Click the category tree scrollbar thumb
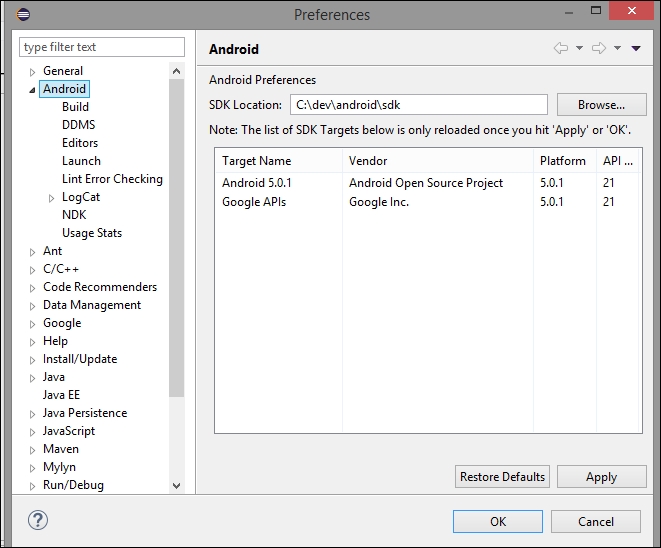Screen dimensions: 661x548 (176, 238)
